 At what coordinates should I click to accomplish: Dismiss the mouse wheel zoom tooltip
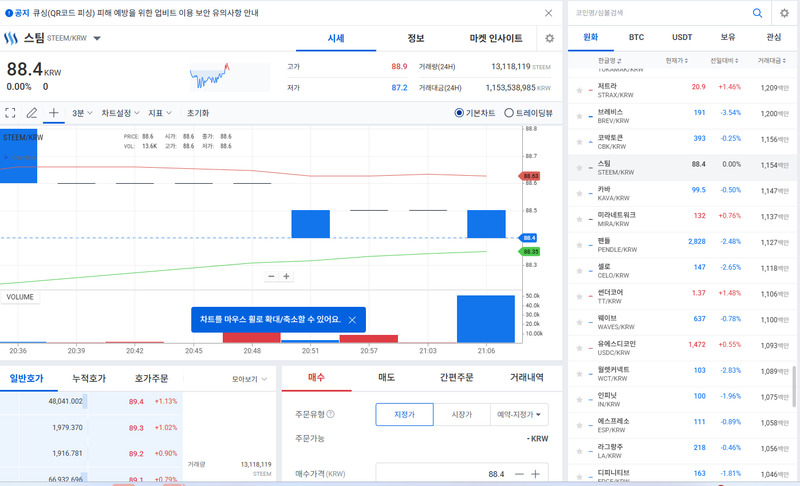pos(352,320)
